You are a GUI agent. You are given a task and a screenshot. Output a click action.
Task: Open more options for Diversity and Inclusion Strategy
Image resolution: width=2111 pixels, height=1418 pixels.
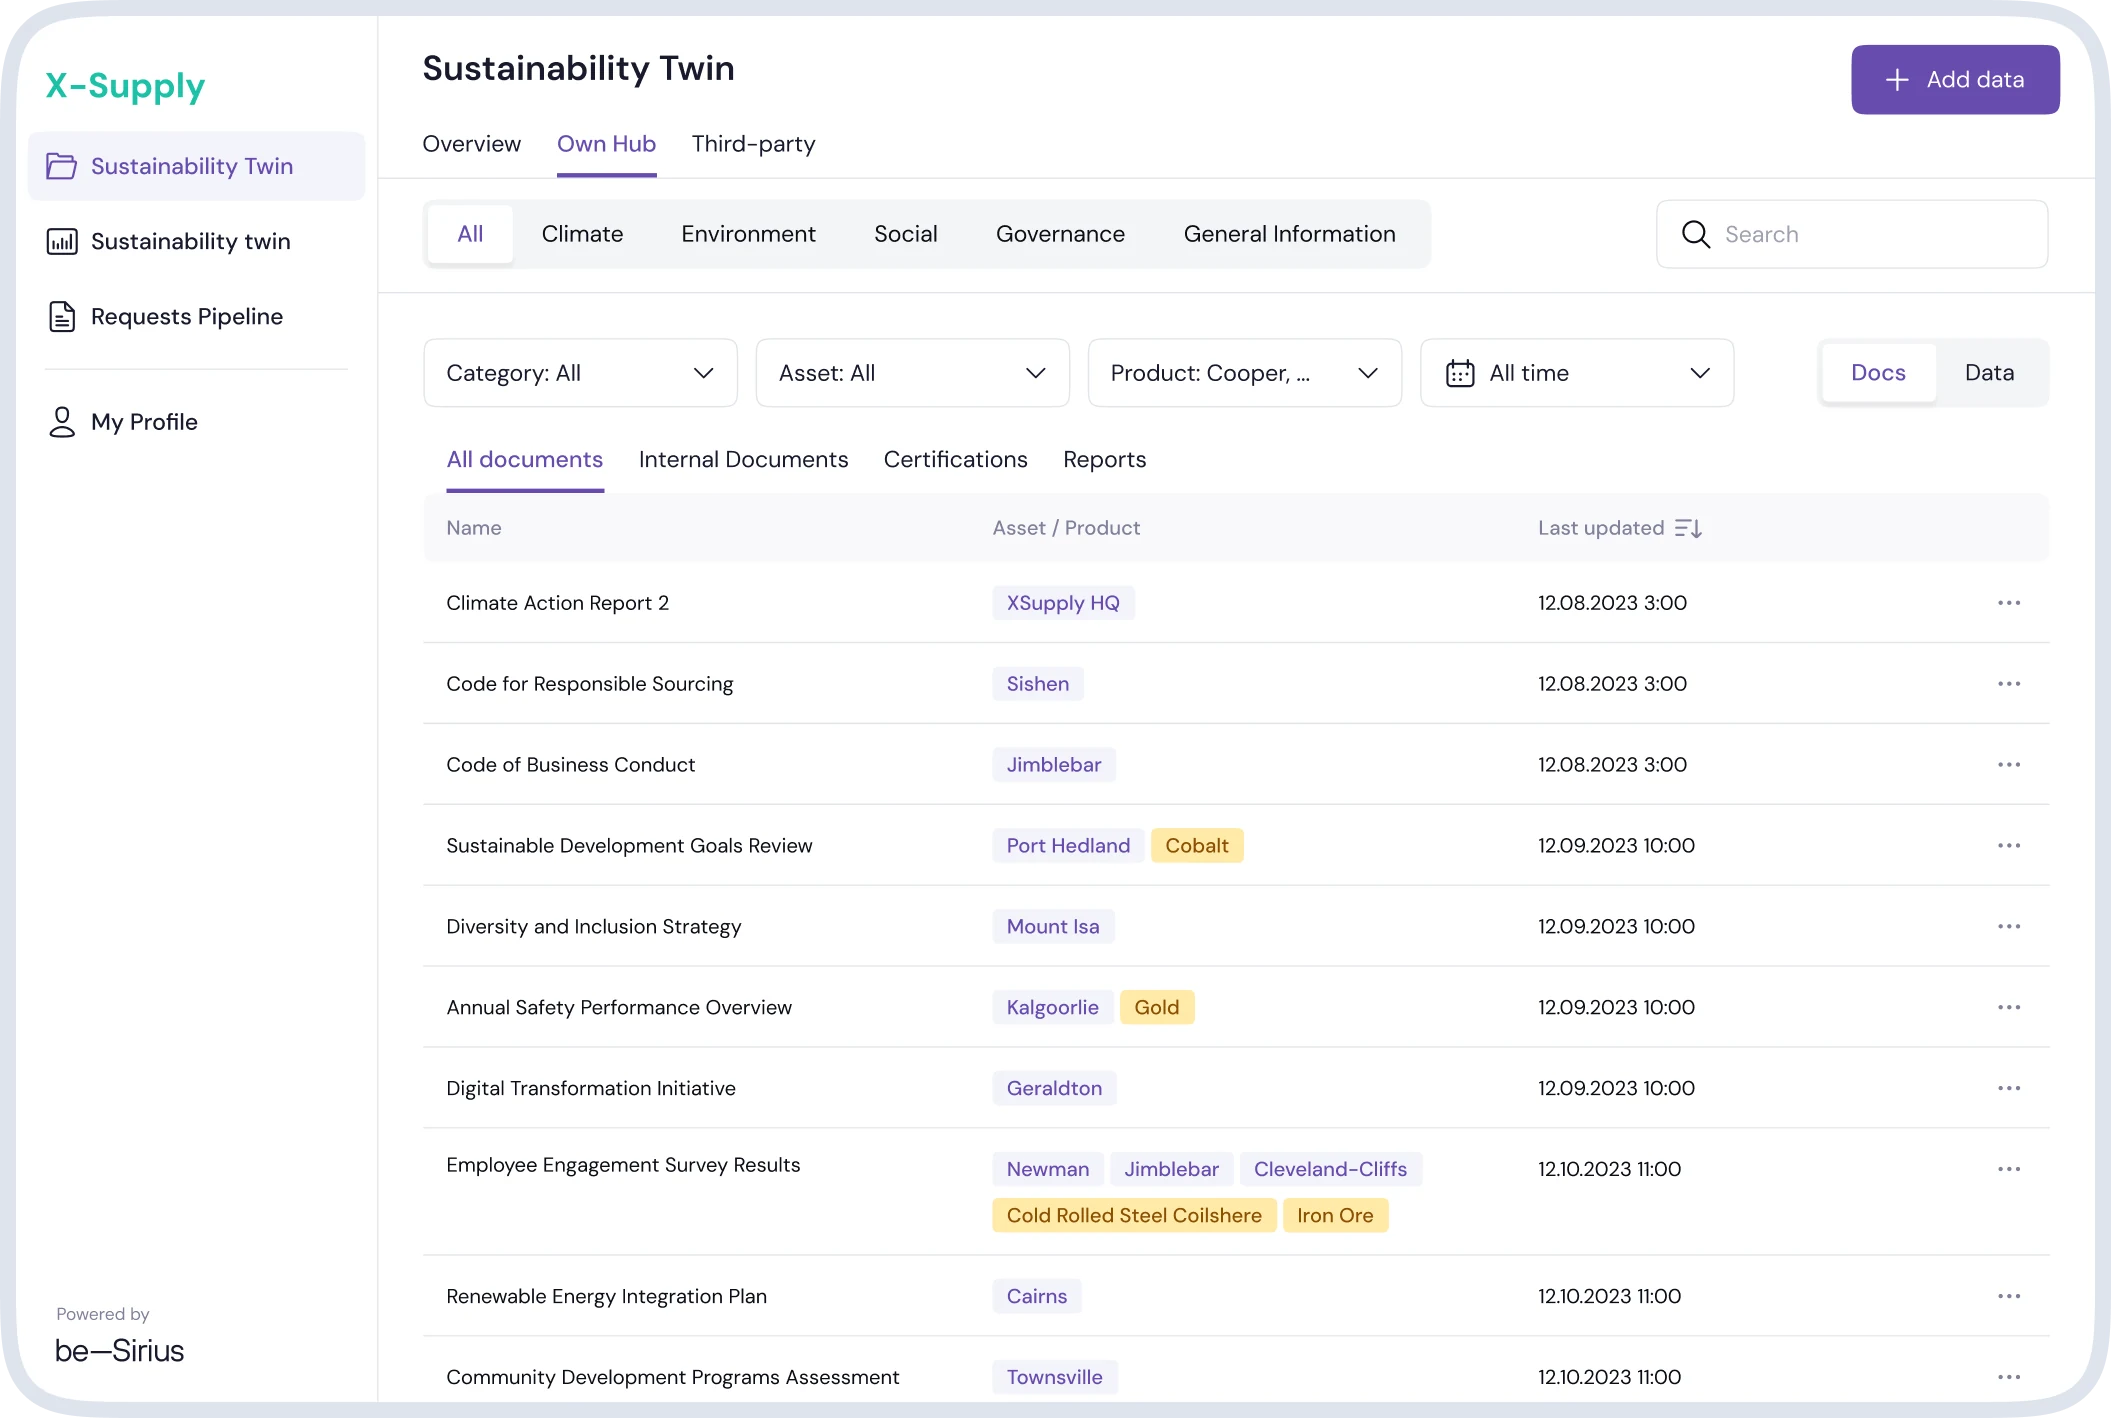(x=2009, y=927)
